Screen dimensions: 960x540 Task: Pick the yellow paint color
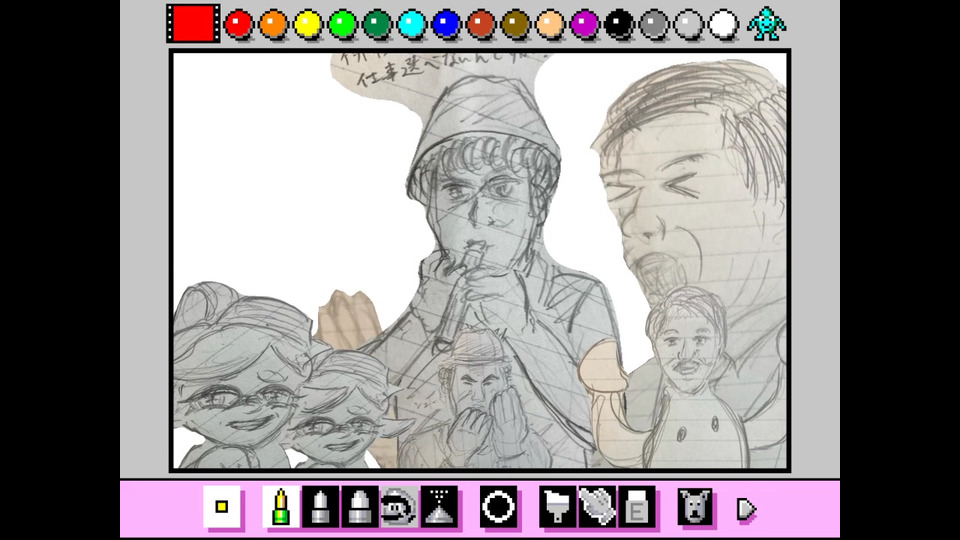point(307,25)
